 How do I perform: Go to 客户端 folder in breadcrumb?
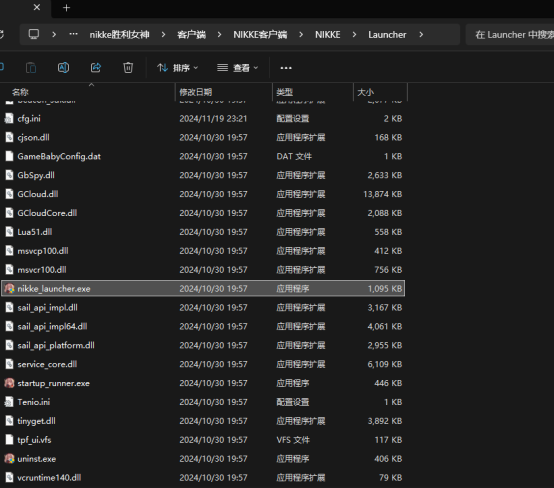(x=191, y=35)
